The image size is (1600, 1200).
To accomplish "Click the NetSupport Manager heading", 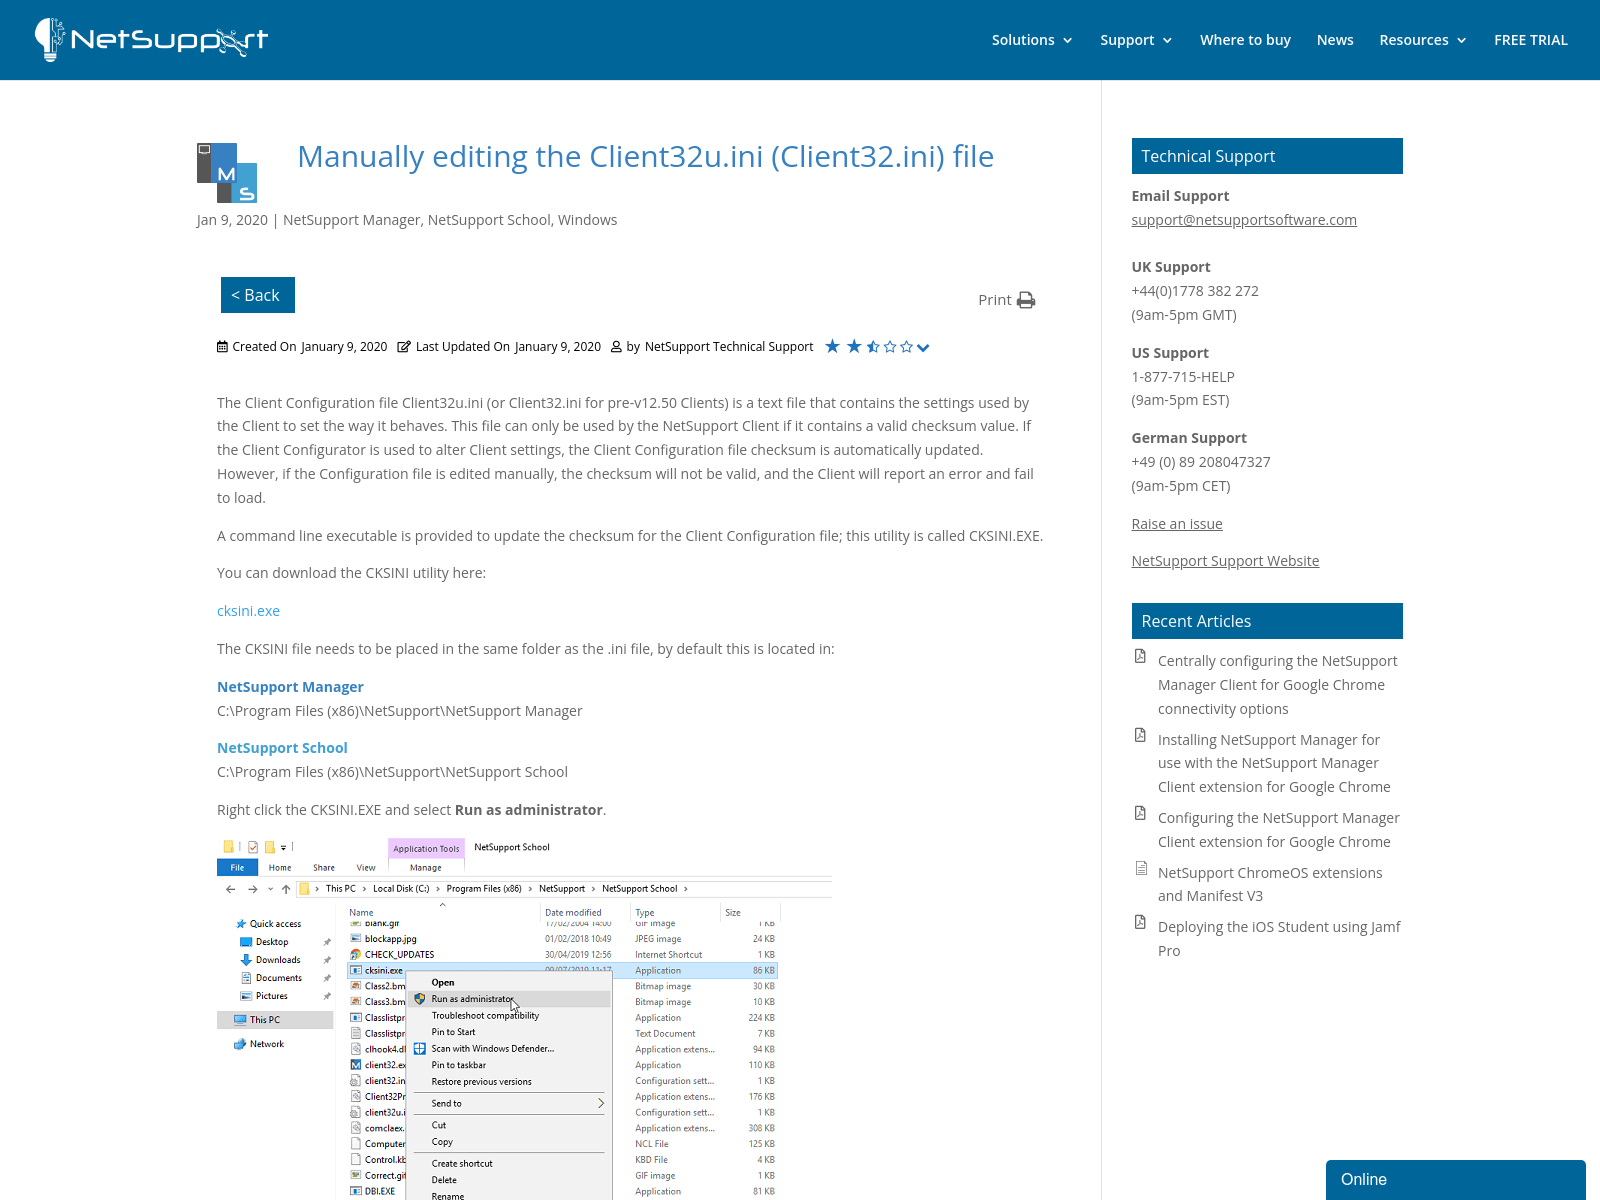I will click(x=290, y=687).
